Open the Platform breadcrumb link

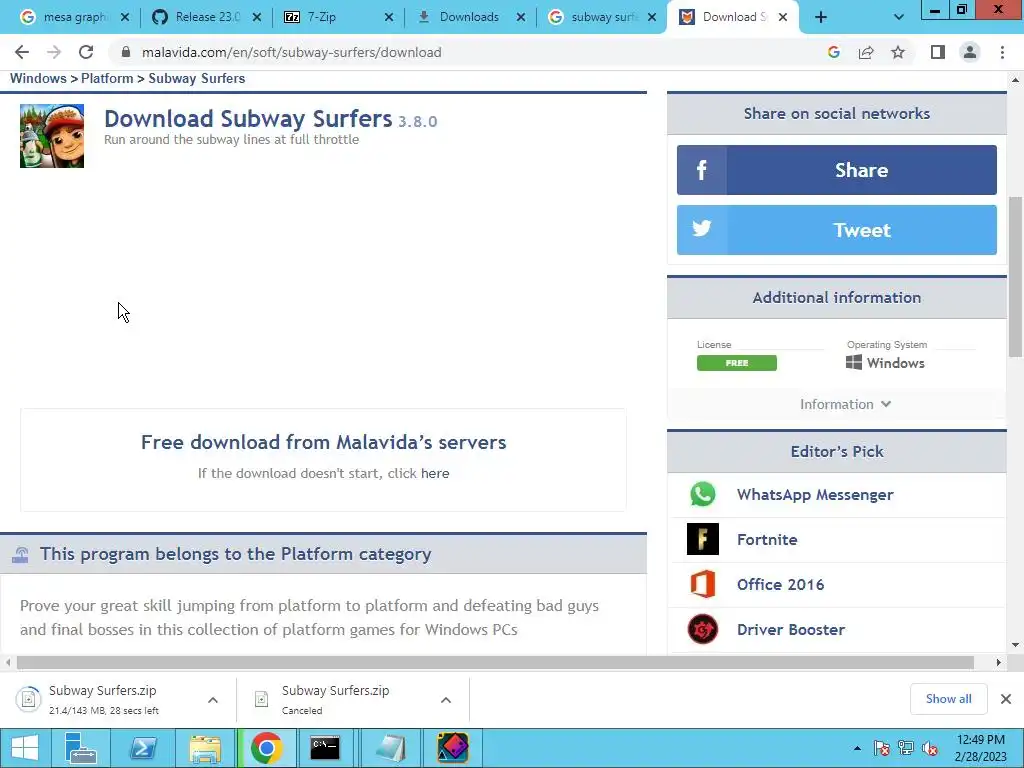[107, 78]
